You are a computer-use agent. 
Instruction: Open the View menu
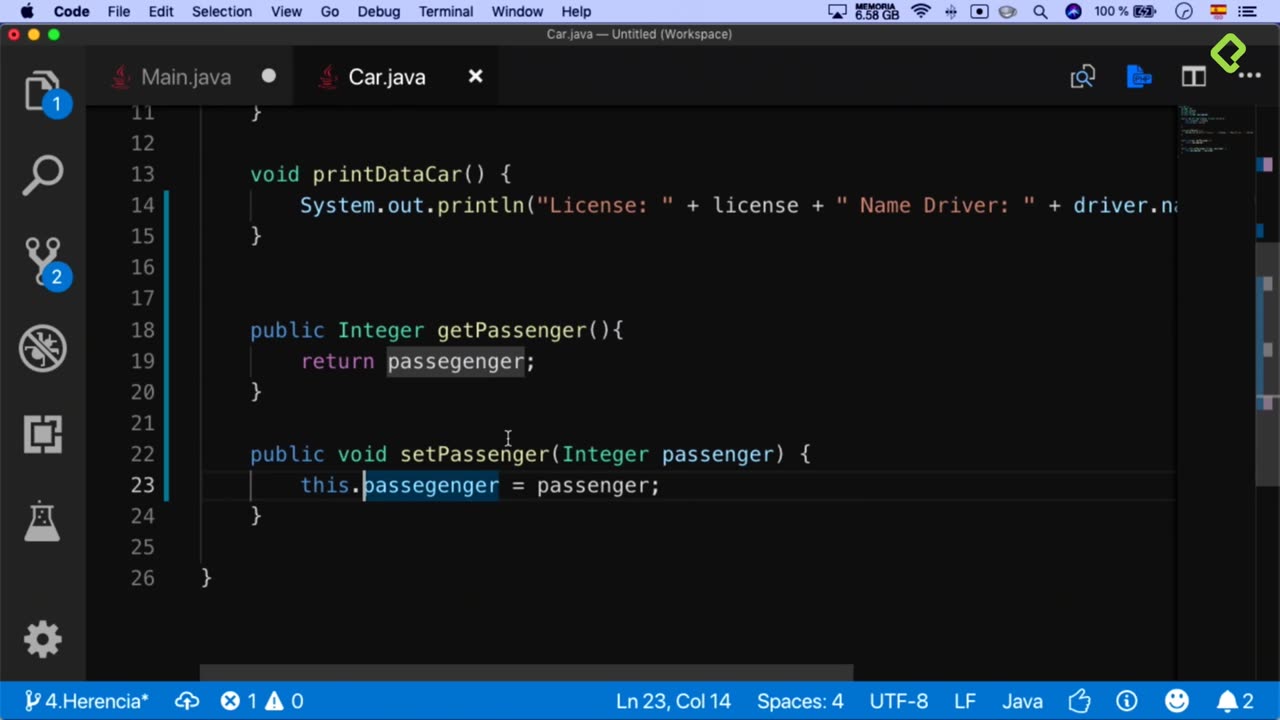pyautogui.click(x=286, y=11)
